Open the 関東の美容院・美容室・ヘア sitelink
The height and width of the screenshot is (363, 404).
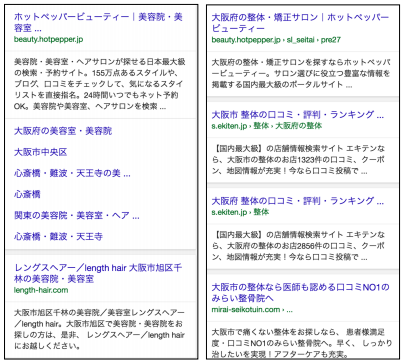pyautogui.click(x=76, y=215)
